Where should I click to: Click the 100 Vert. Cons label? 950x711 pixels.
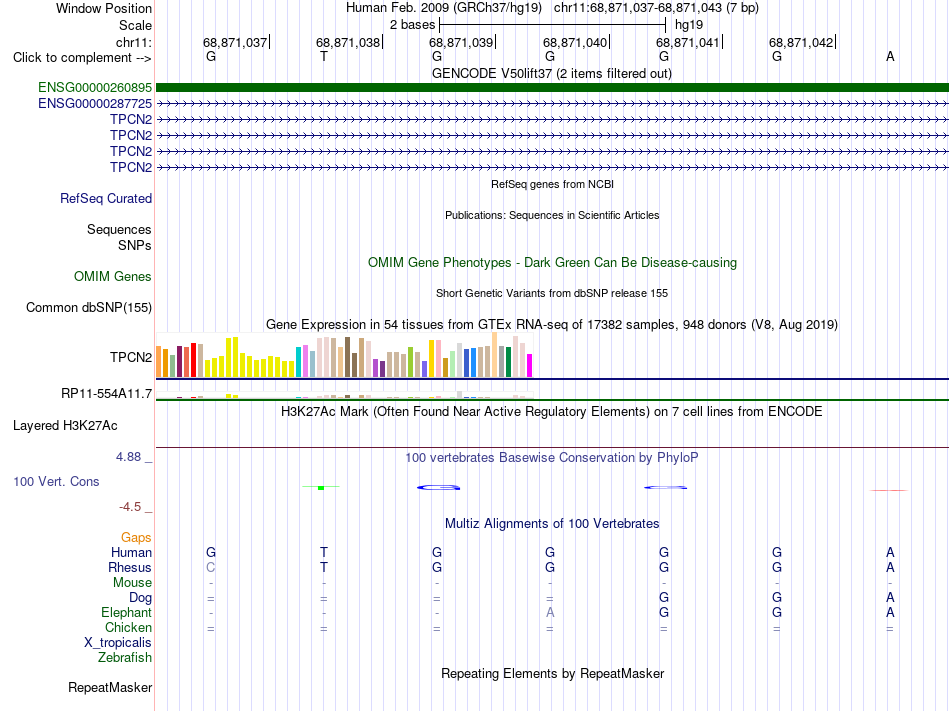coord(56,481)
